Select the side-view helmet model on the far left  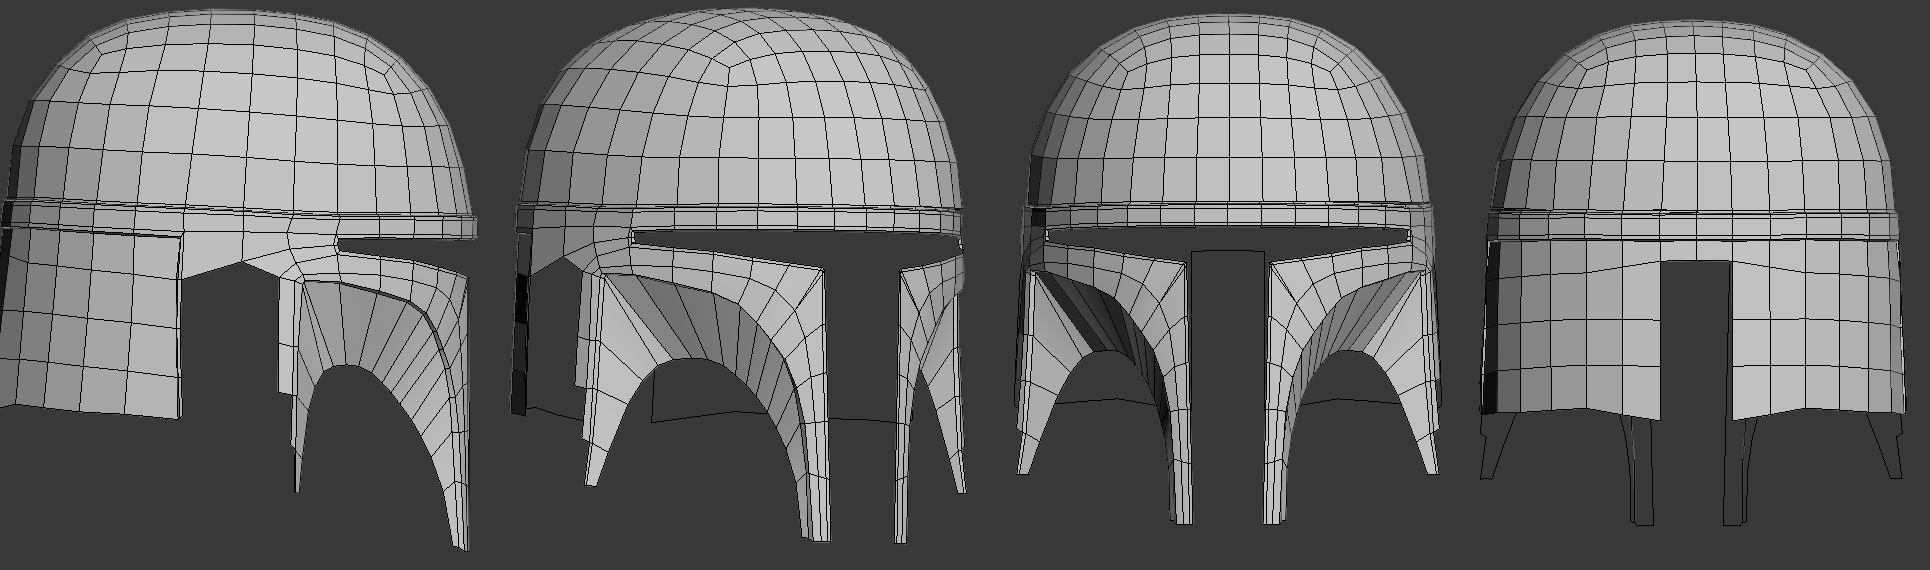click(238, 280)
